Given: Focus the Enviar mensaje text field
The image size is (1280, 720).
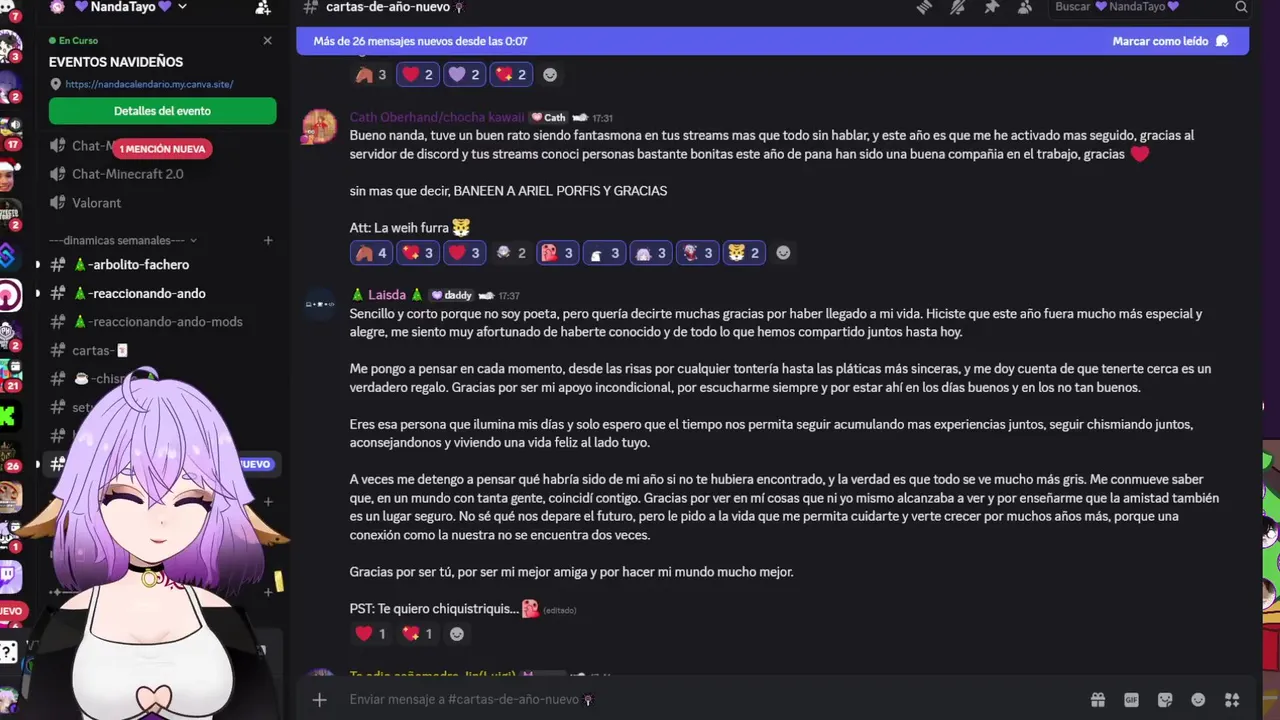Looking at the screenshot, I should (700, 700).
